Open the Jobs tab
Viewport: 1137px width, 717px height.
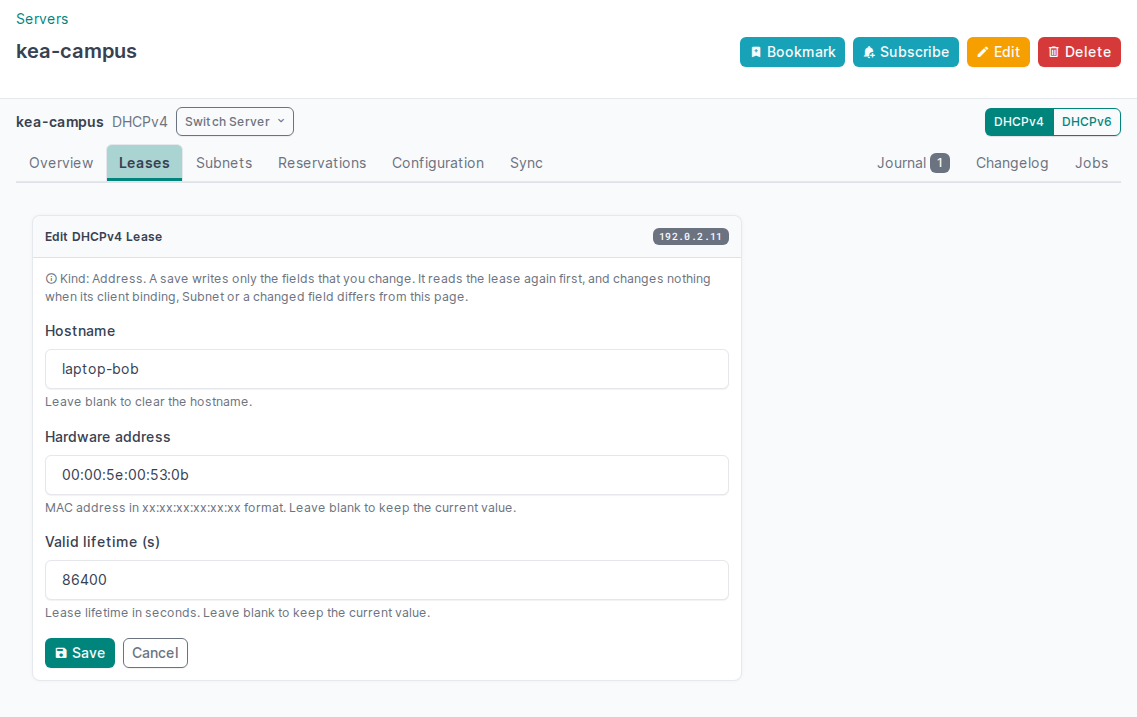pos(1091,163)
